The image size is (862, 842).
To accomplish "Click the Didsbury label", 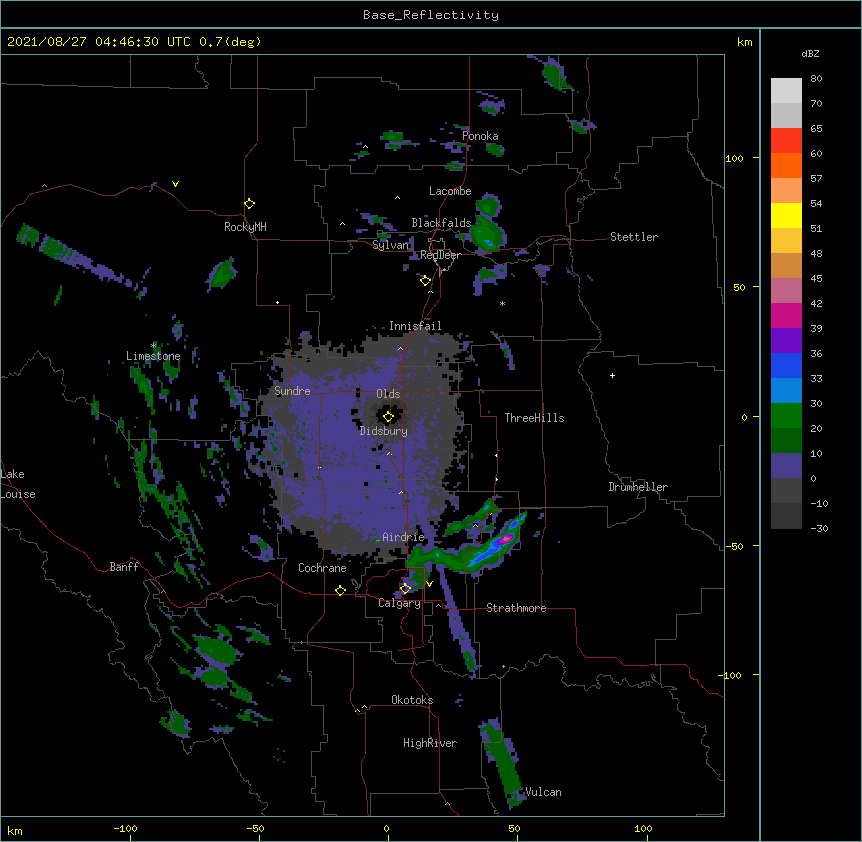I will [384, 431].
